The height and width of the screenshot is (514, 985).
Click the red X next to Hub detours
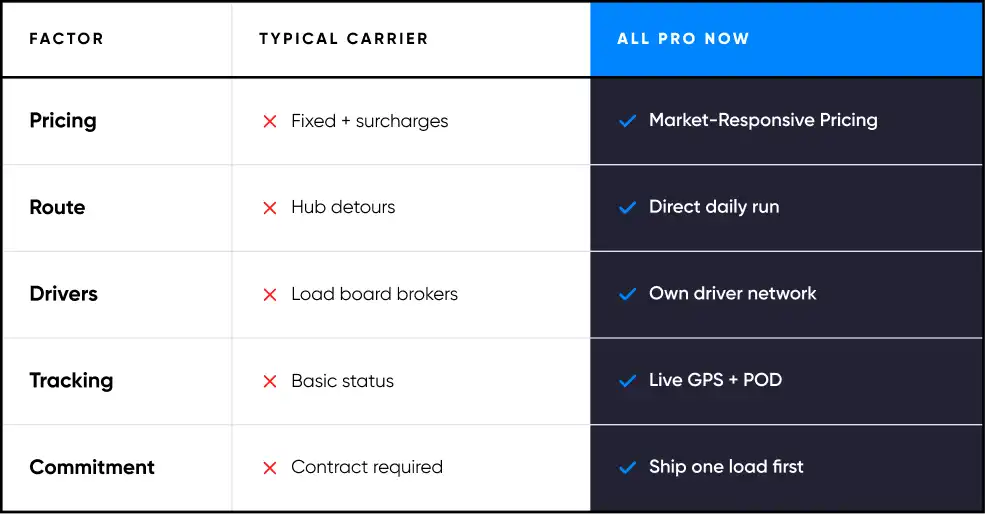270,208
